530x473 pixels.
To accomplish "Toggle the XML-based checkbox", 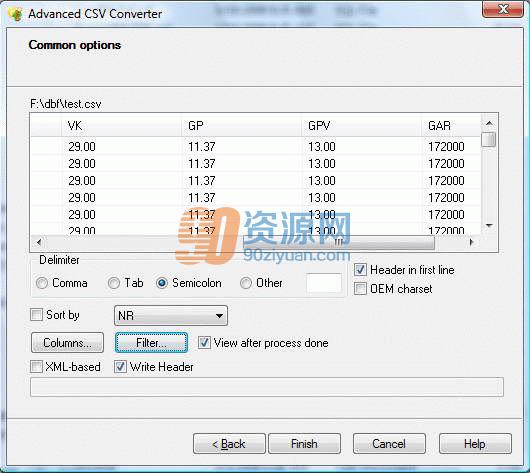I will point(36,366).
